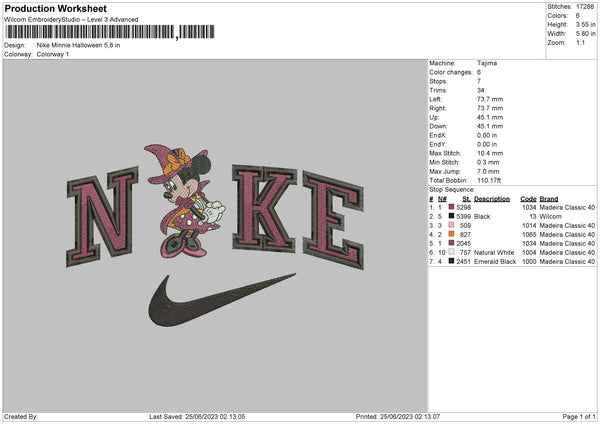
Task: Select the Nike swoosh in the design preview
Action: (222, 300)
